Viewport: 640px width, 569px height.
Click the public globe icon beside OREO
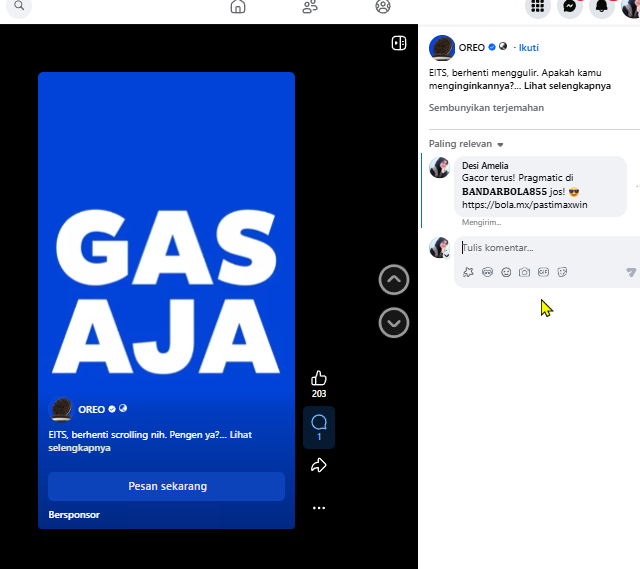[x=503, y=47]
